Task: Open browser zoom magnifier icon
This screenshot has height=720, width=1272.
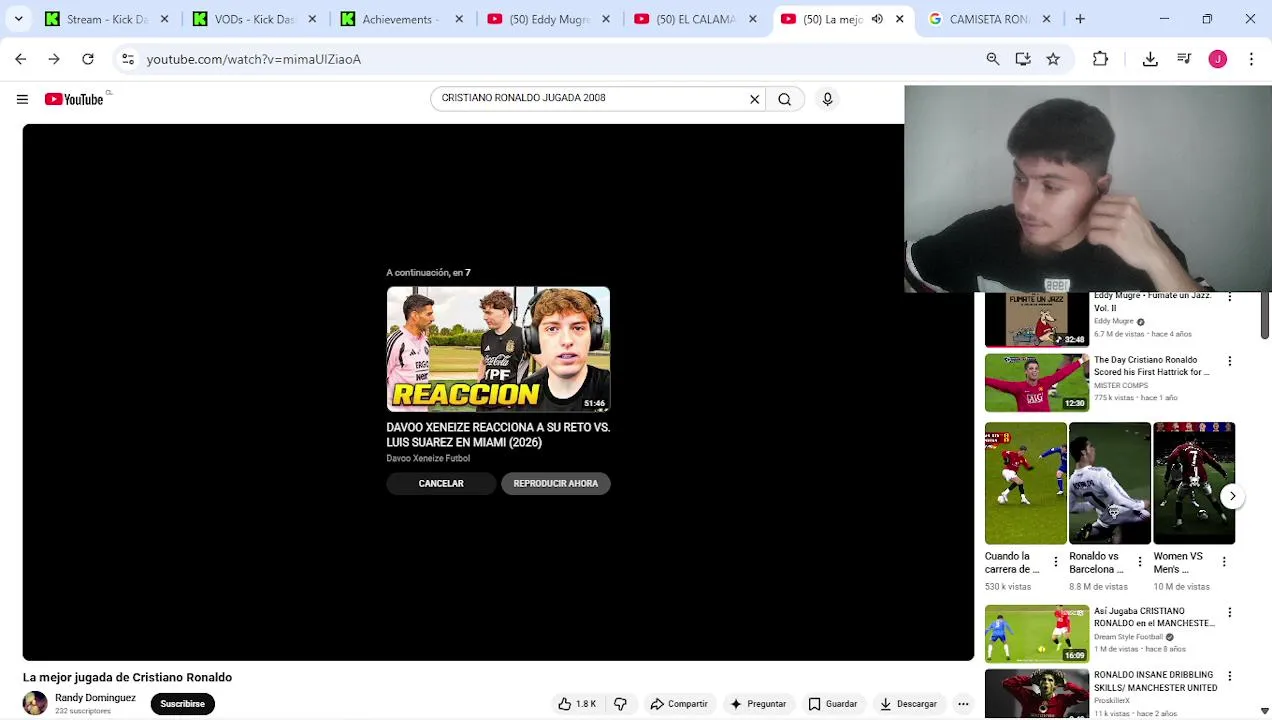Action: click(993, 59)
